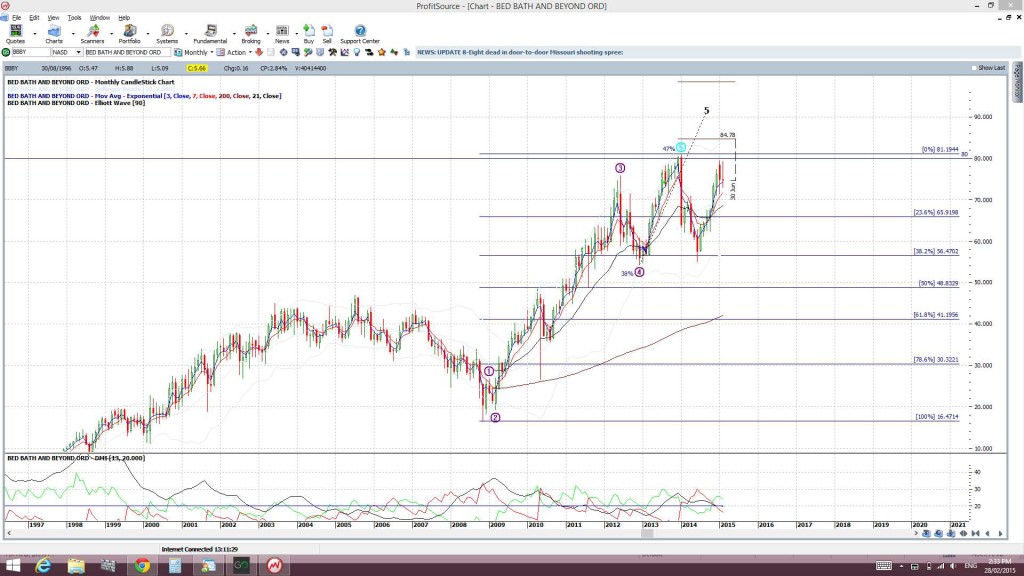Shift chart left with the left triangle

click(x=987, y=534)
